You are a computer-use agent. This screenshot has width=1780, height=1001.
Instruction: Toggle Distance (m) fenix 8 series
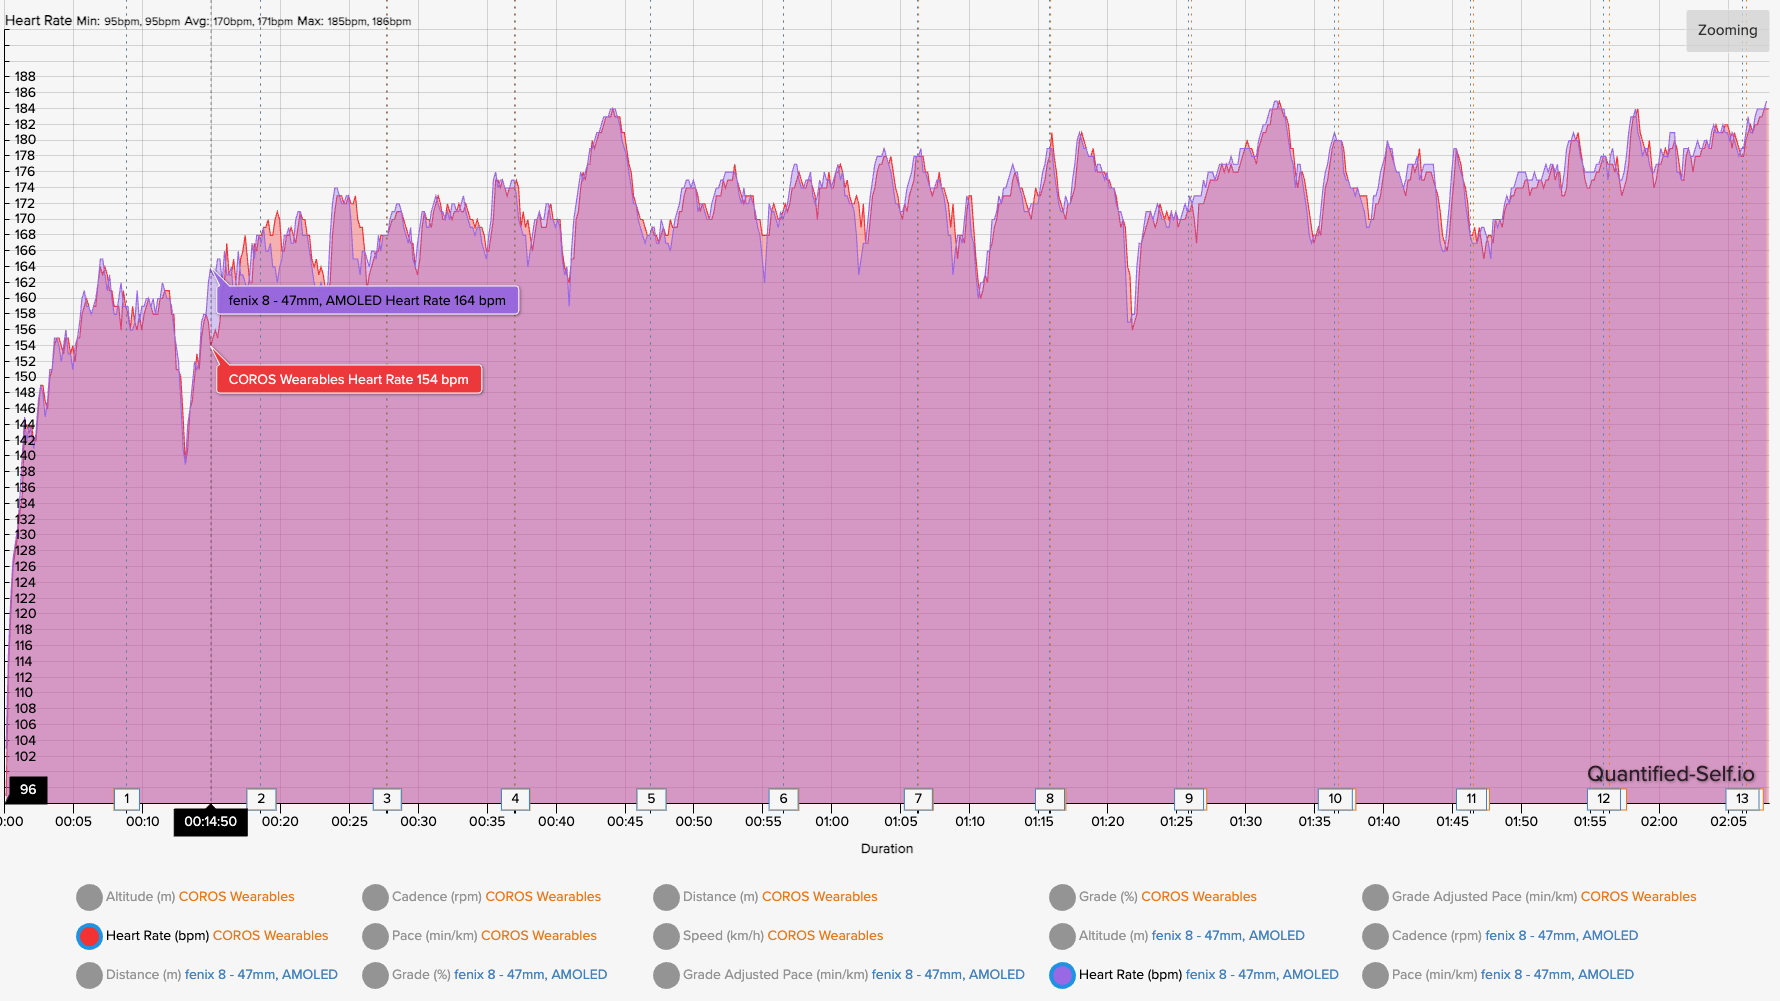207,975
